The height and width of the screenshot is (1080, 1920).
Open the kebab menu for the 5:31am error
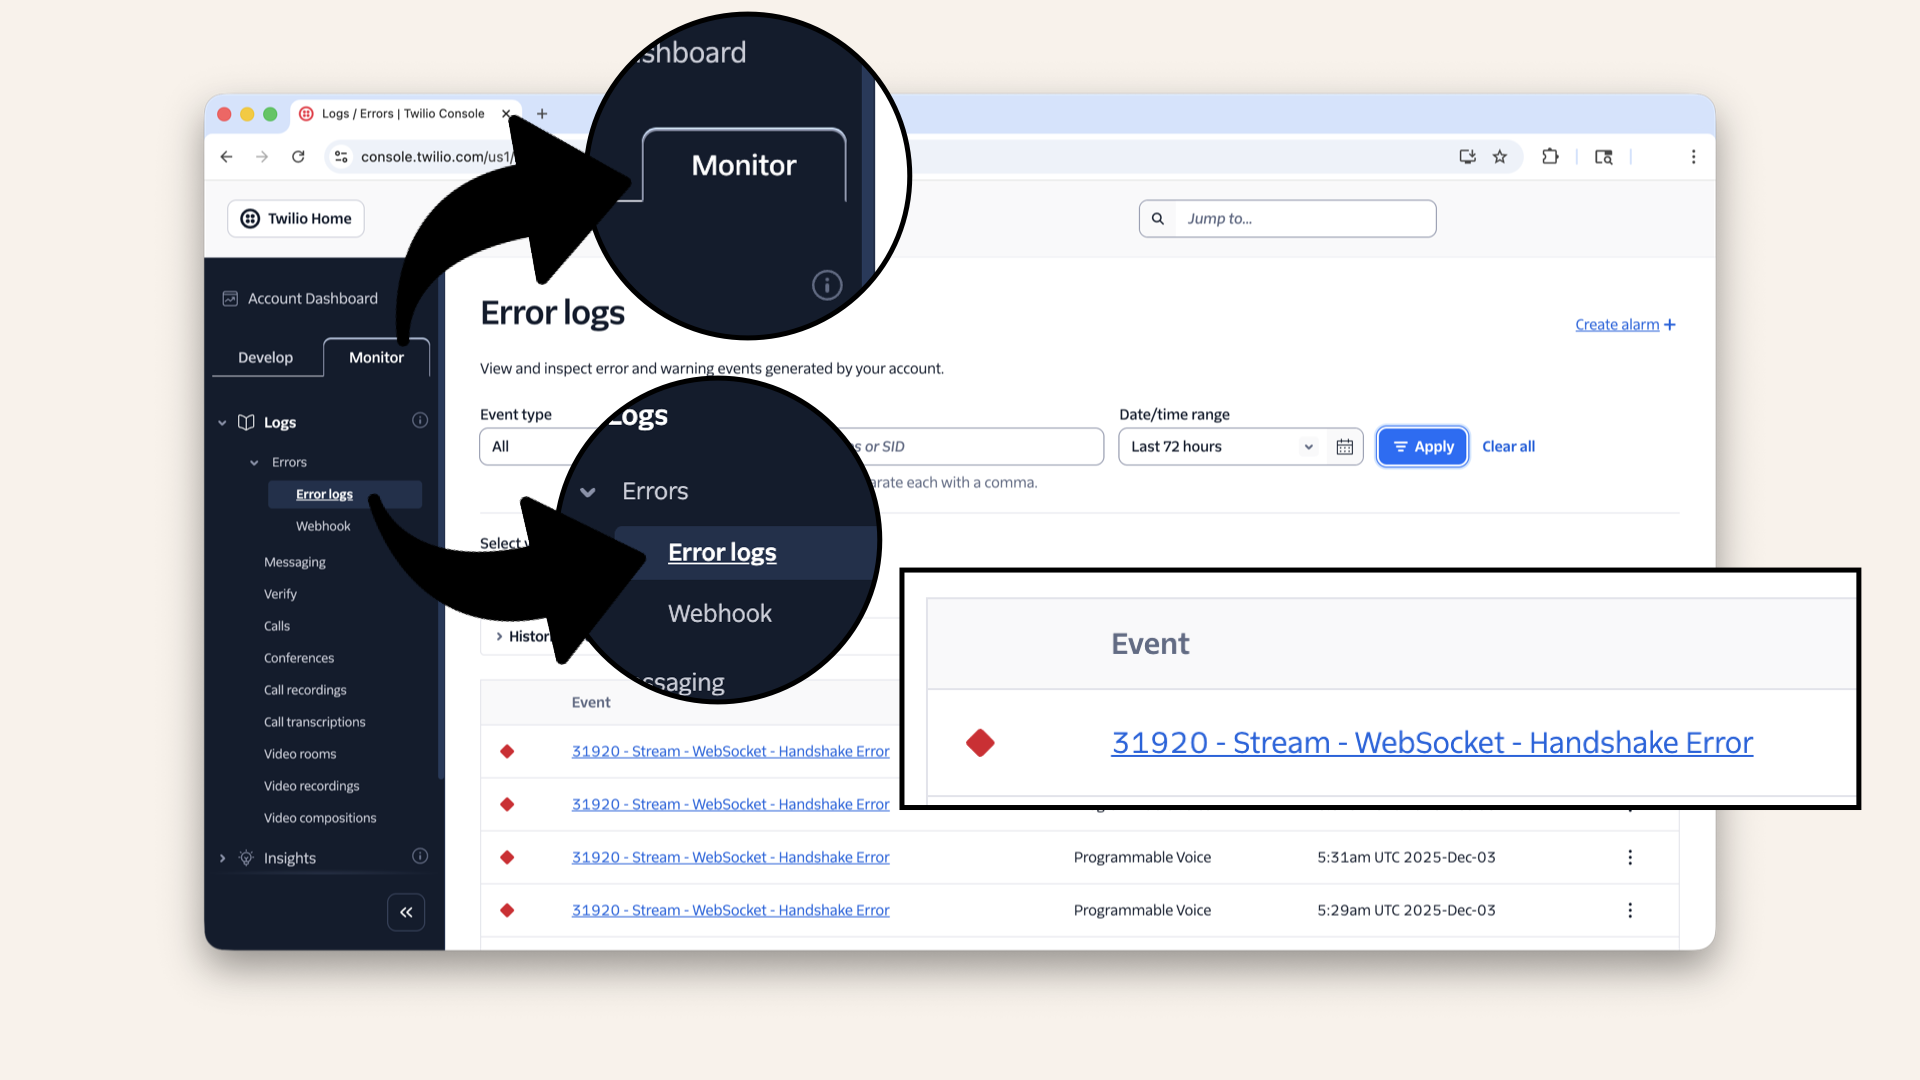pos(1630,857)
